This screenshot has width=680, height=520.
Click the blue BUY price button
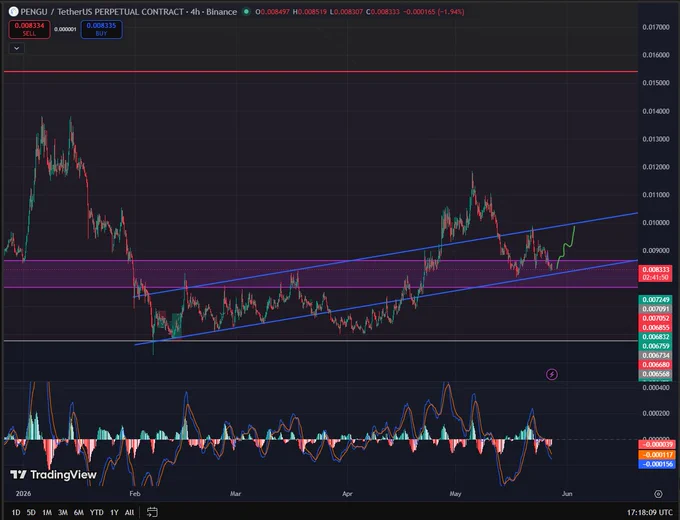tap(101, 29)
